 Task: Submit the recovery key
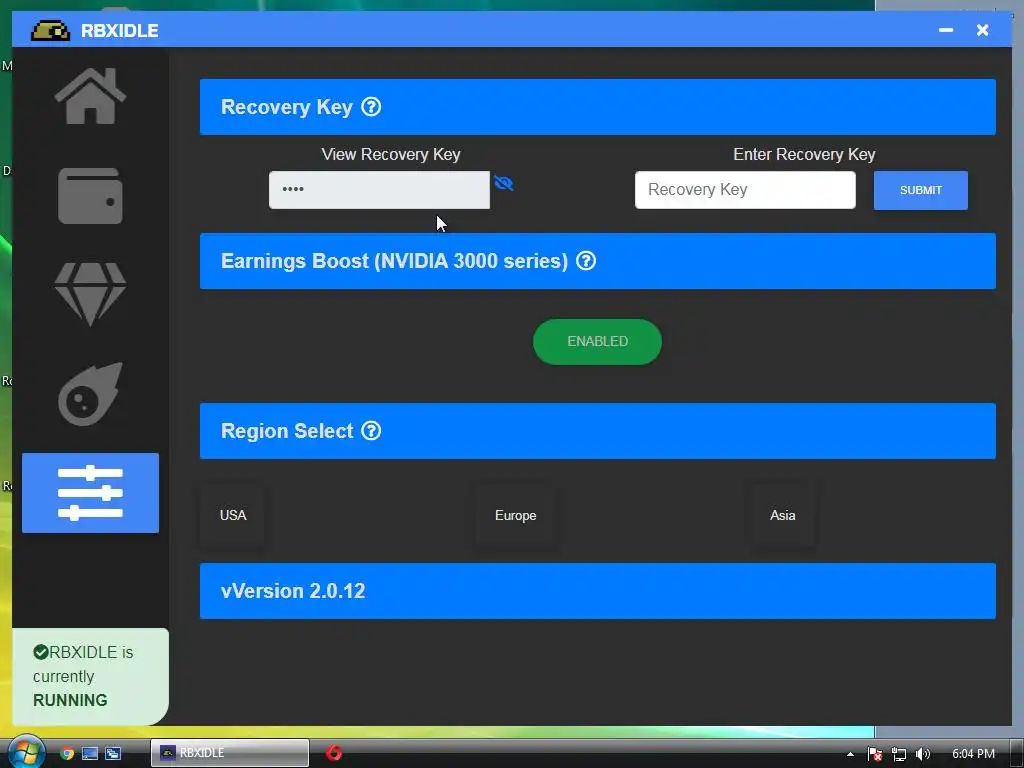coord(921,190)
